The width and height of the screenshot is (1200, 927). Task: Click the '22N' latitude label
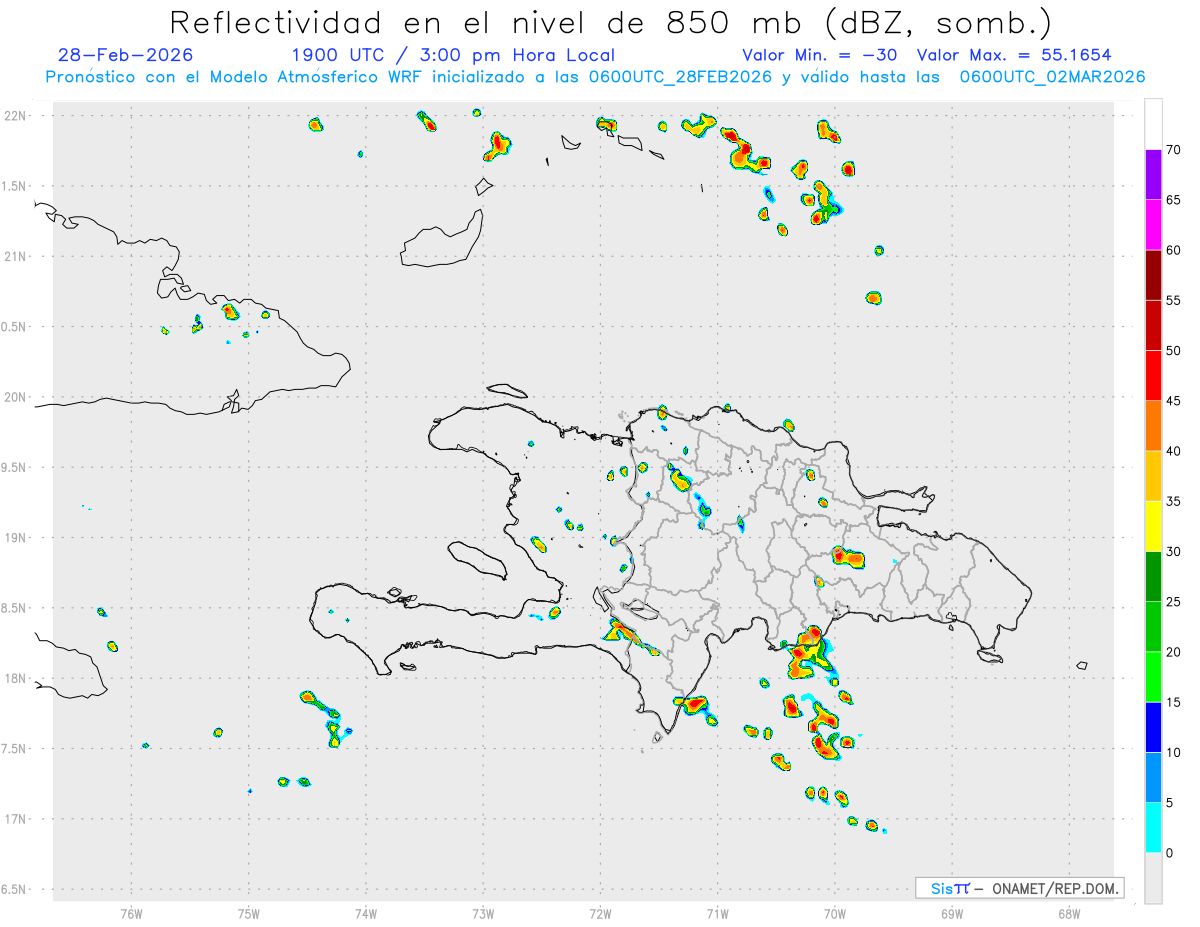click(15, 116)
